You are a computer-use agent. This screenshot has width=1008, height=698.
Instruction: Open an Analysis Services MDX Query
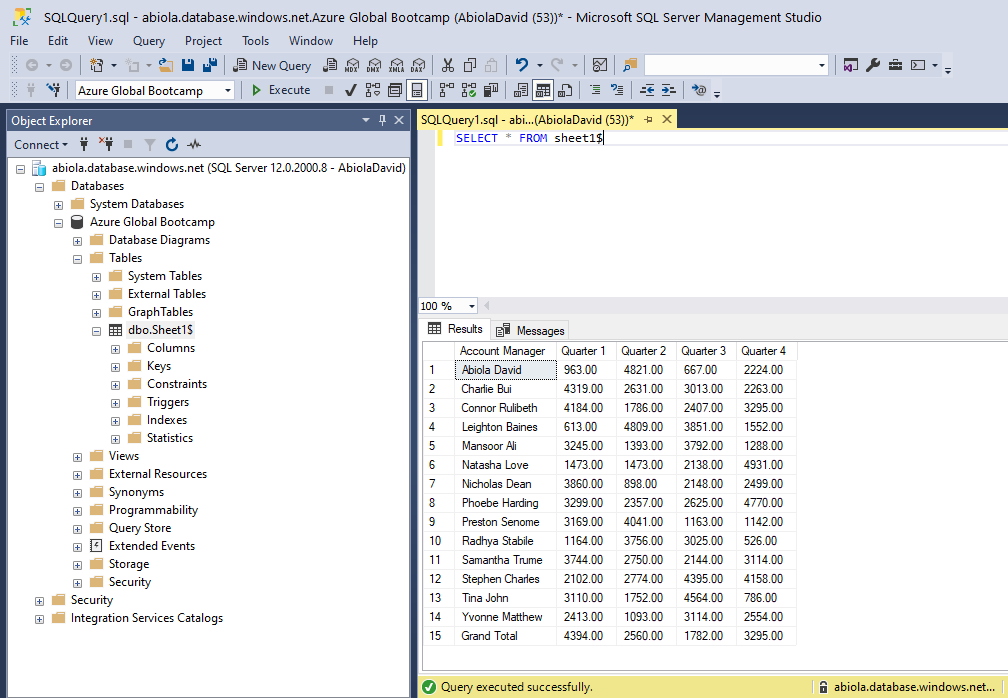(x=352, y=65)
